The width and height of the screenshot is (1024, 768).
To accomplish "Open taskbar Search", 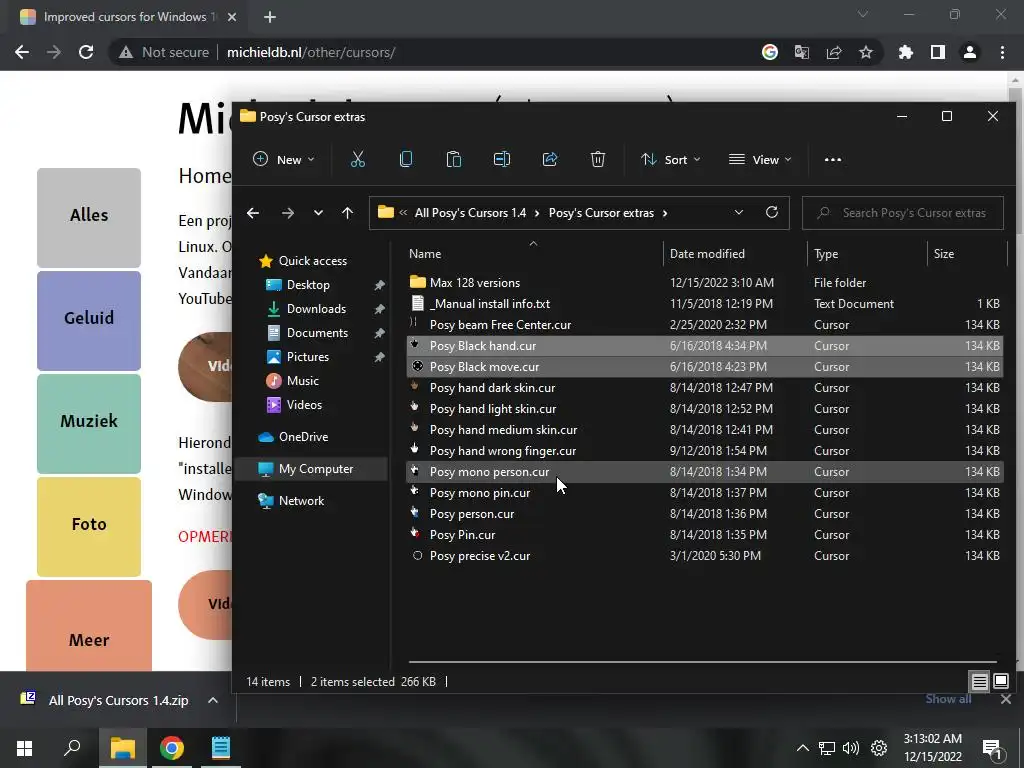I will click(72, 748).
